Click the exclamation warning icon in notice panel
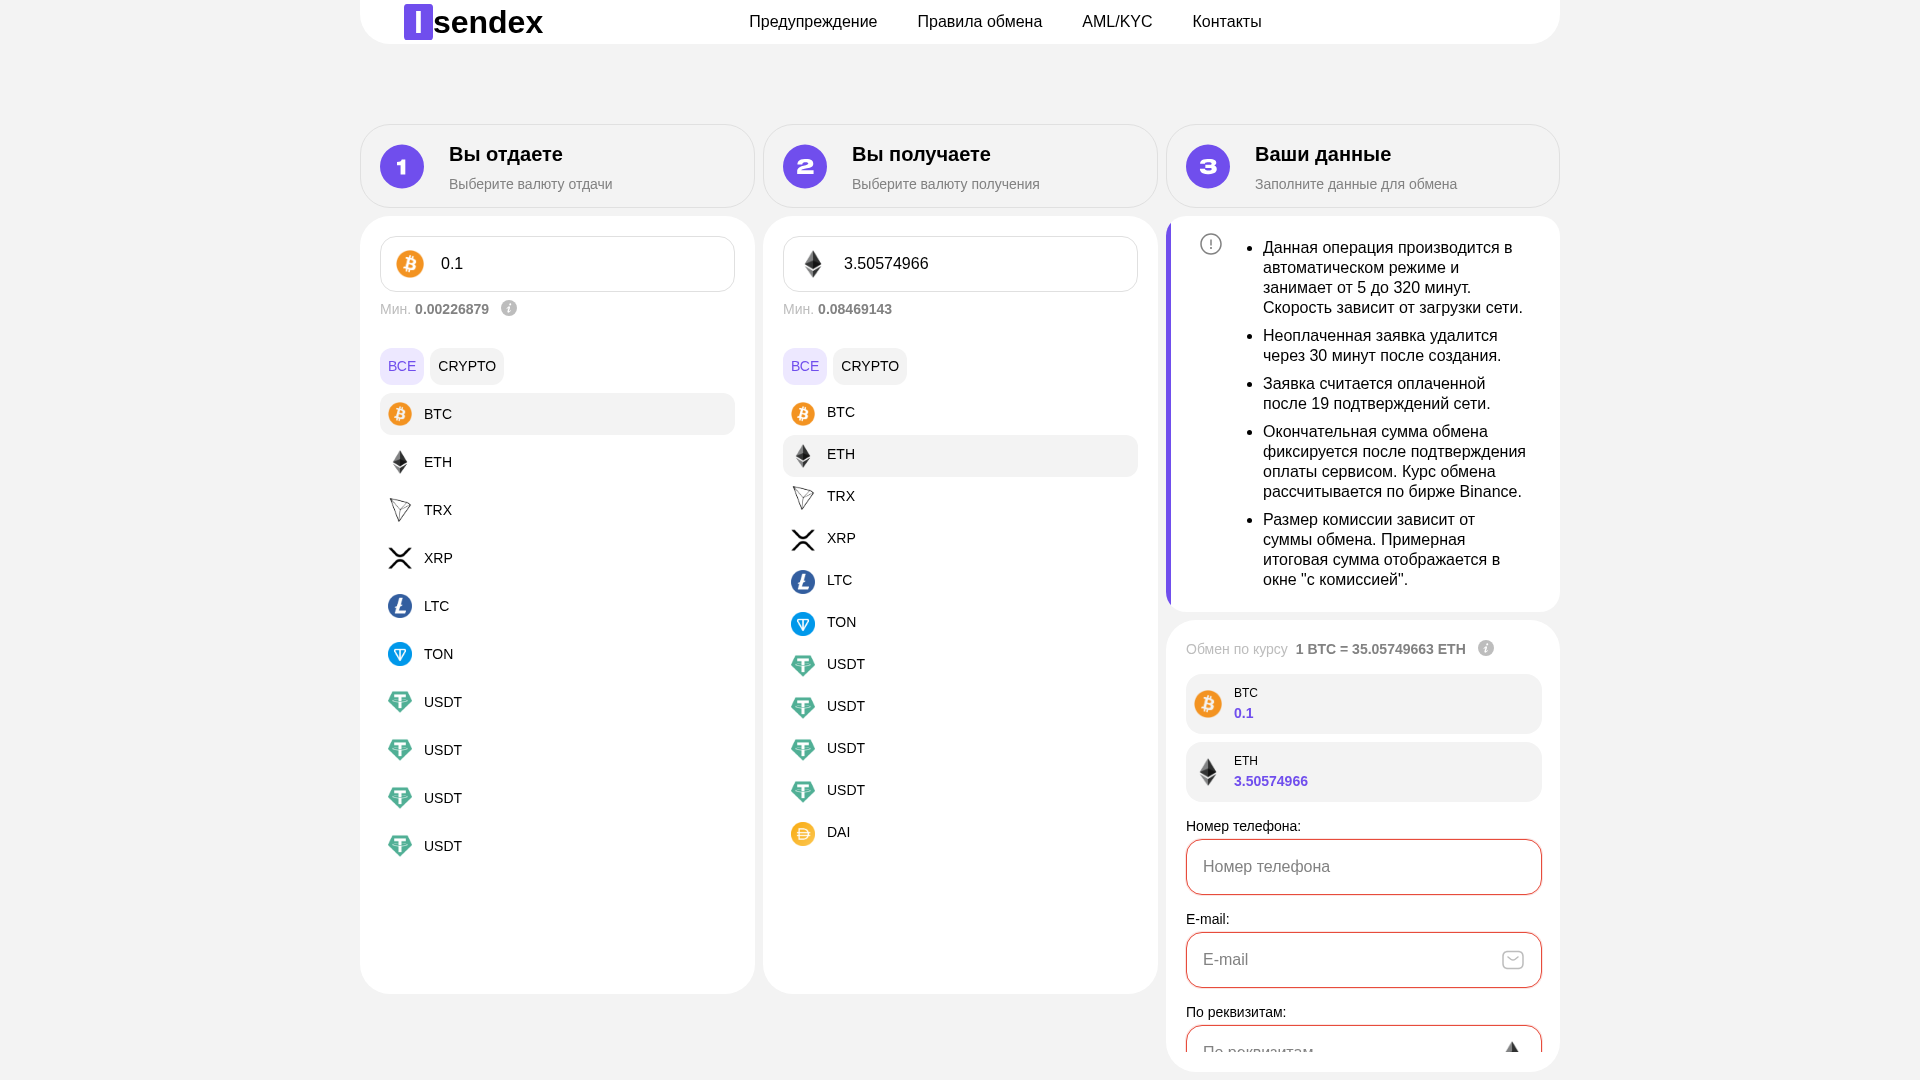This screenshot has width=1920, height=1080. pos(1211,244)
